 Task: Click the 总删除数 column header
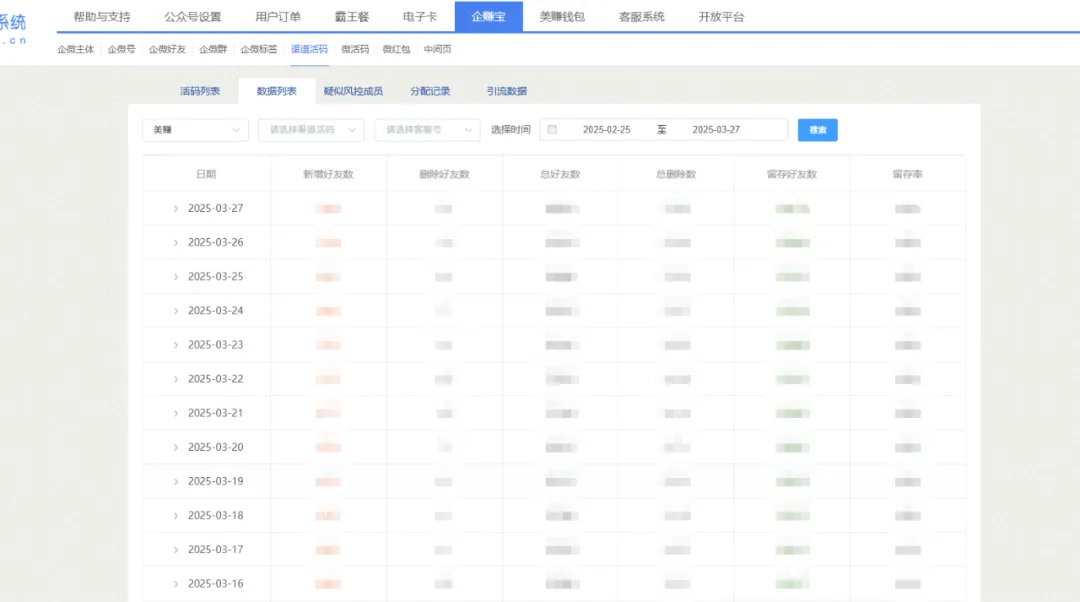pos(676,174)
